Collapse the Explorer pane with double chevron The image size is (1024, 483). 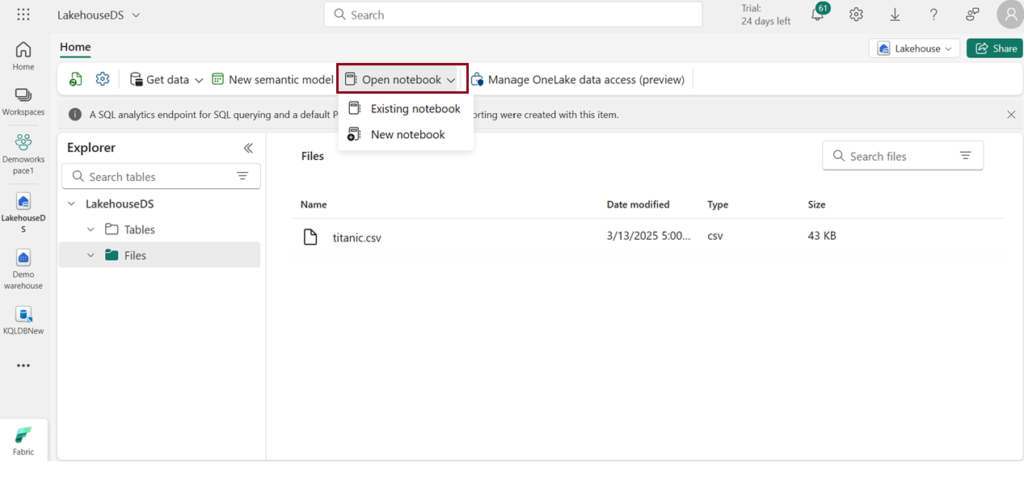click(248, 148)
